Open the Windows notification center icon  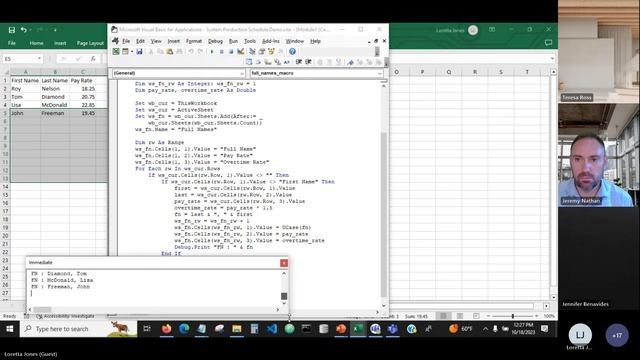tap(544, 329)
